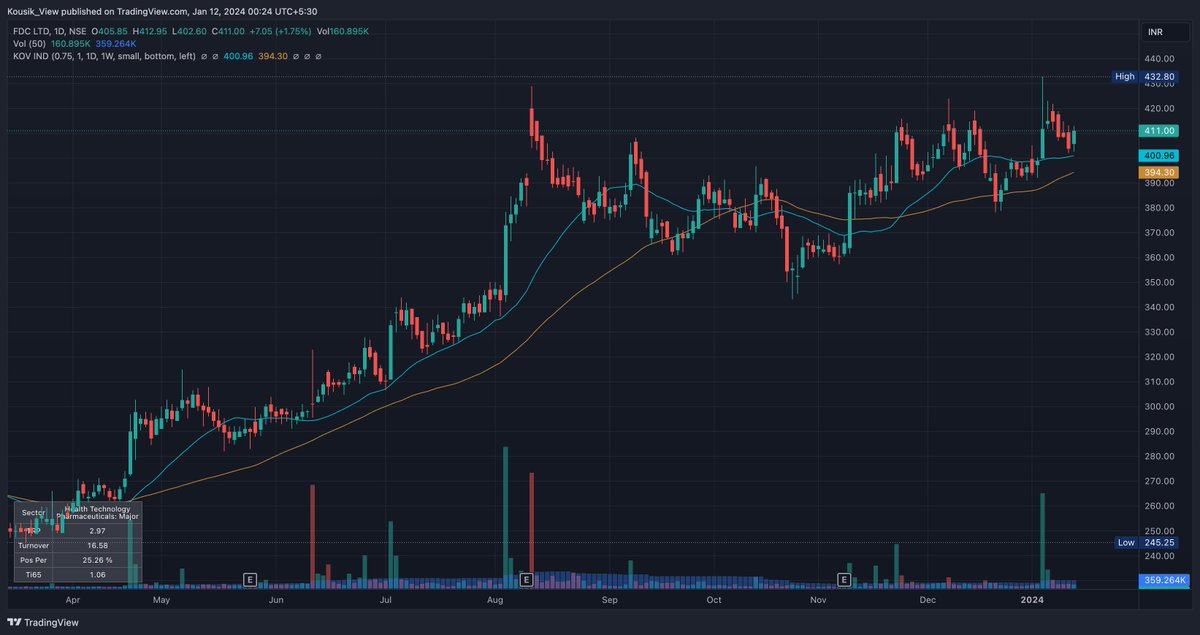Click the 1.06 value in info table
Viewport: 1200px width, 635px height.
point(98,575)
